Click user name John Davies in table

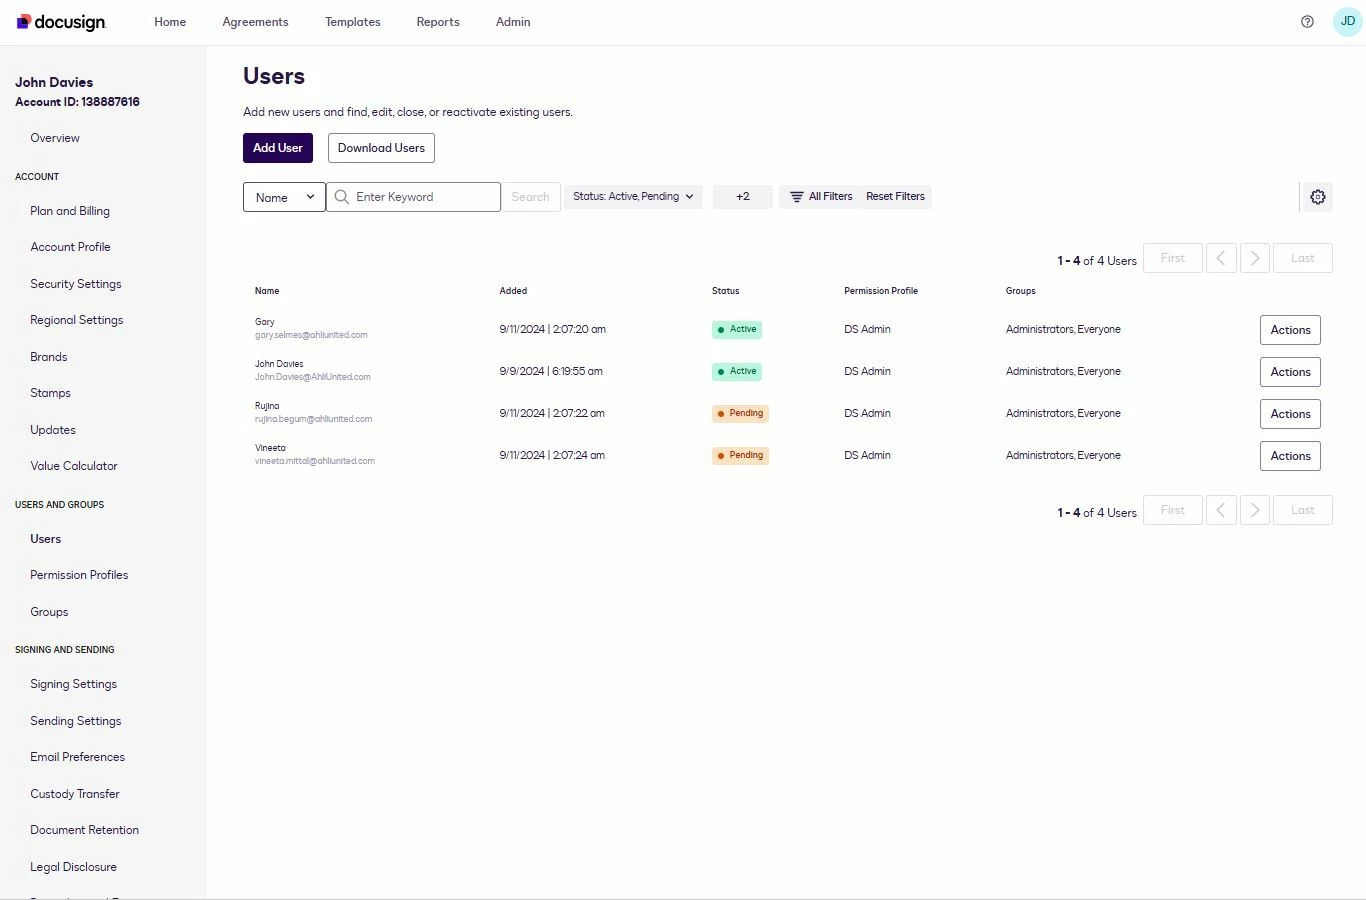pyautogui.click(x=279, y=364)
